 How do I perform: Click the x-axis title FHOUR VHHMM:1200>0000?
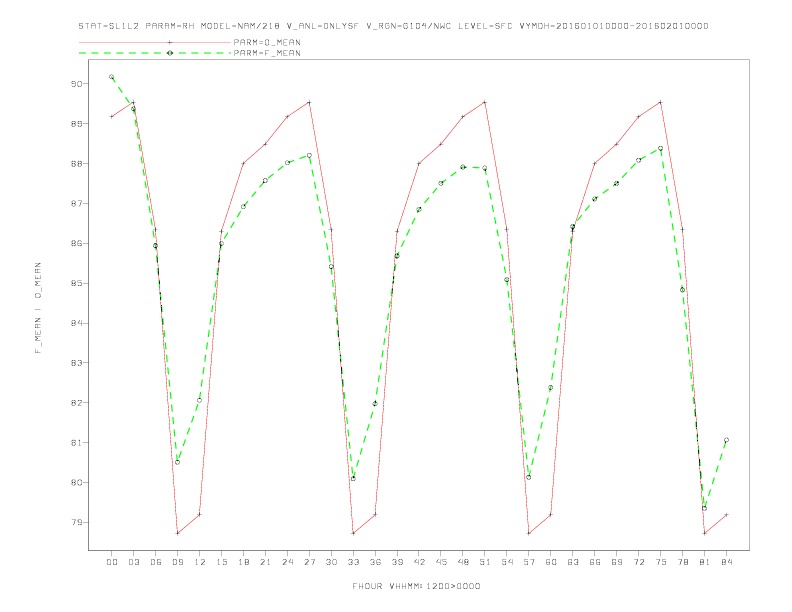[416, 586]
